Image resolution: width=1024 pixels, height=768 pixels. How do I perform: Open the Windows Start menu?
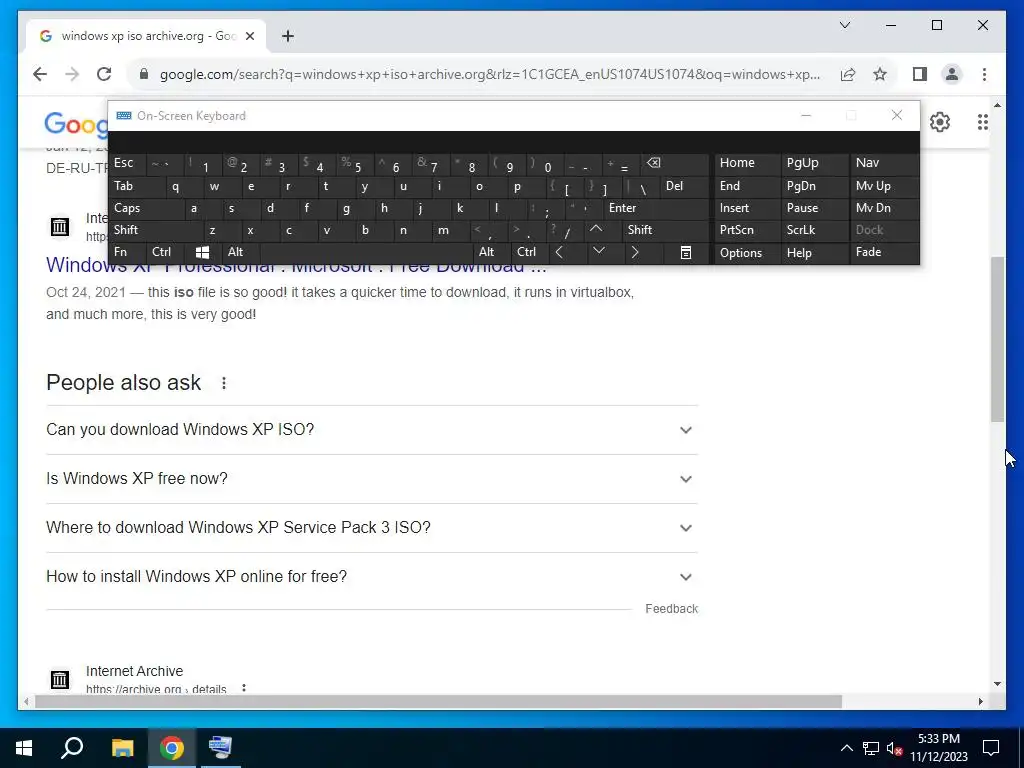tap(24, 748)
